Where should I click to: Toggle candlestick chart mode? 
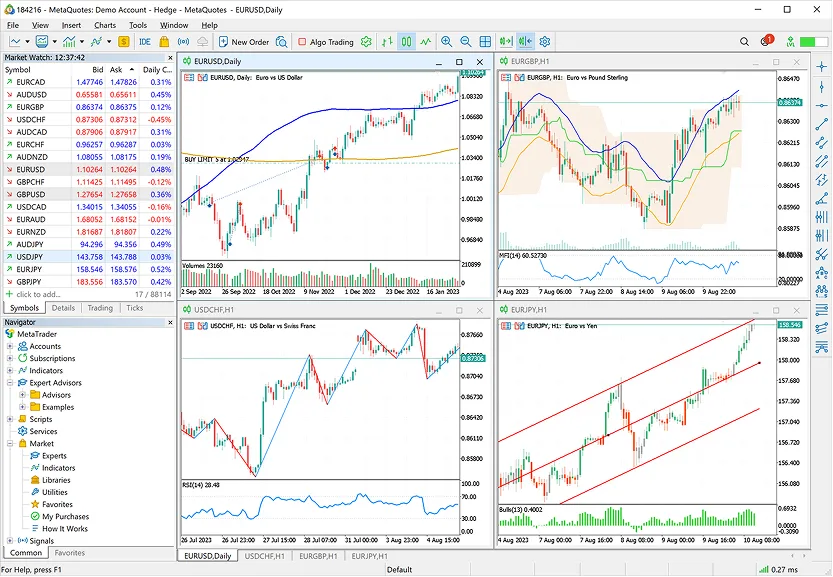[x=406, y=41]
